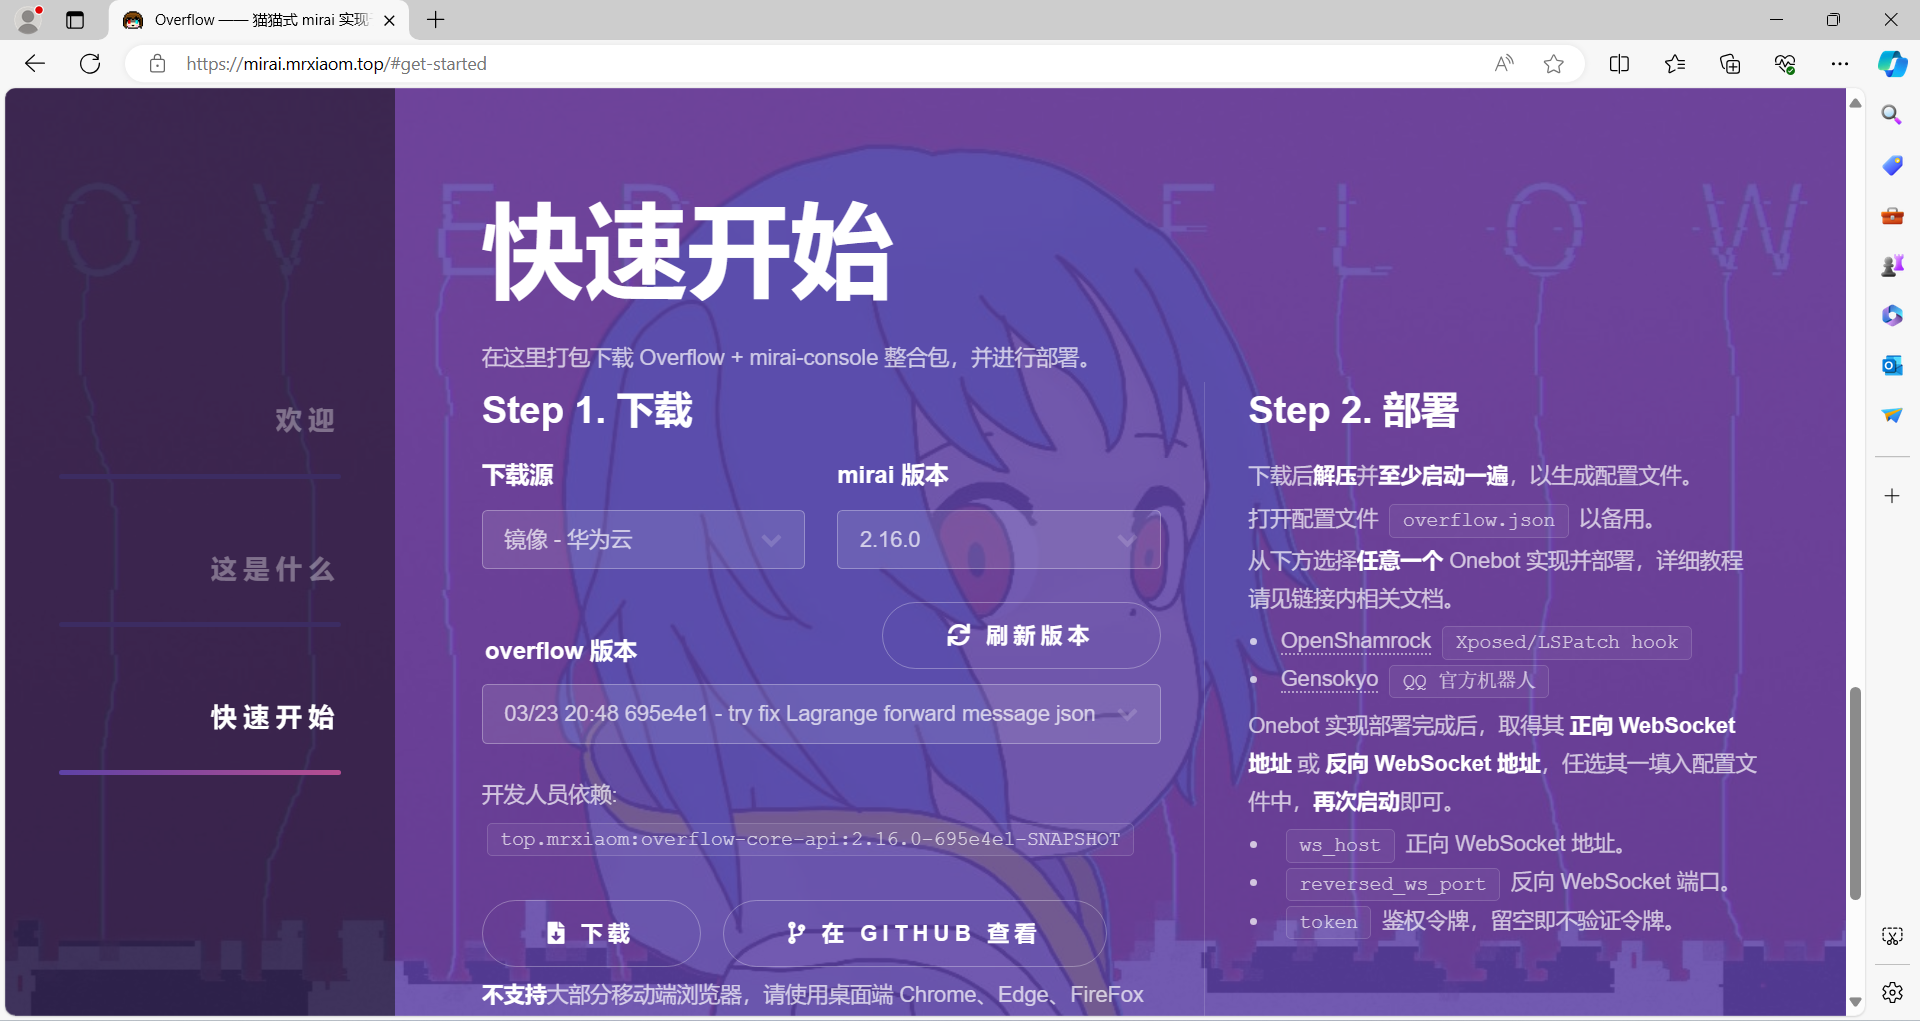The width and height of the screenshot is (1920, 1021).
Task: Open the Collections panel
Action: pyautogui.click(x=1730, y=63)
